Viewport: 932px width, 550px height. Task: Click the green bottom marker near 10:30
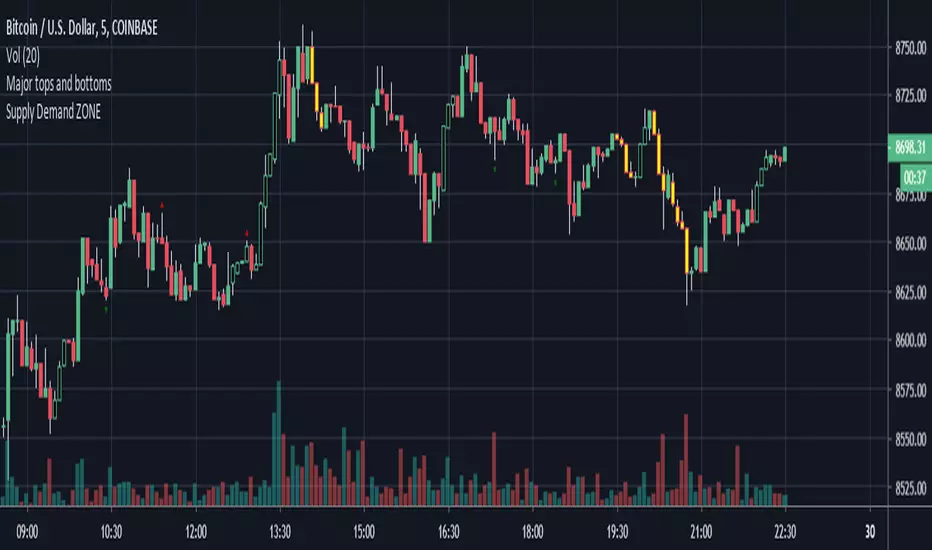107,309
